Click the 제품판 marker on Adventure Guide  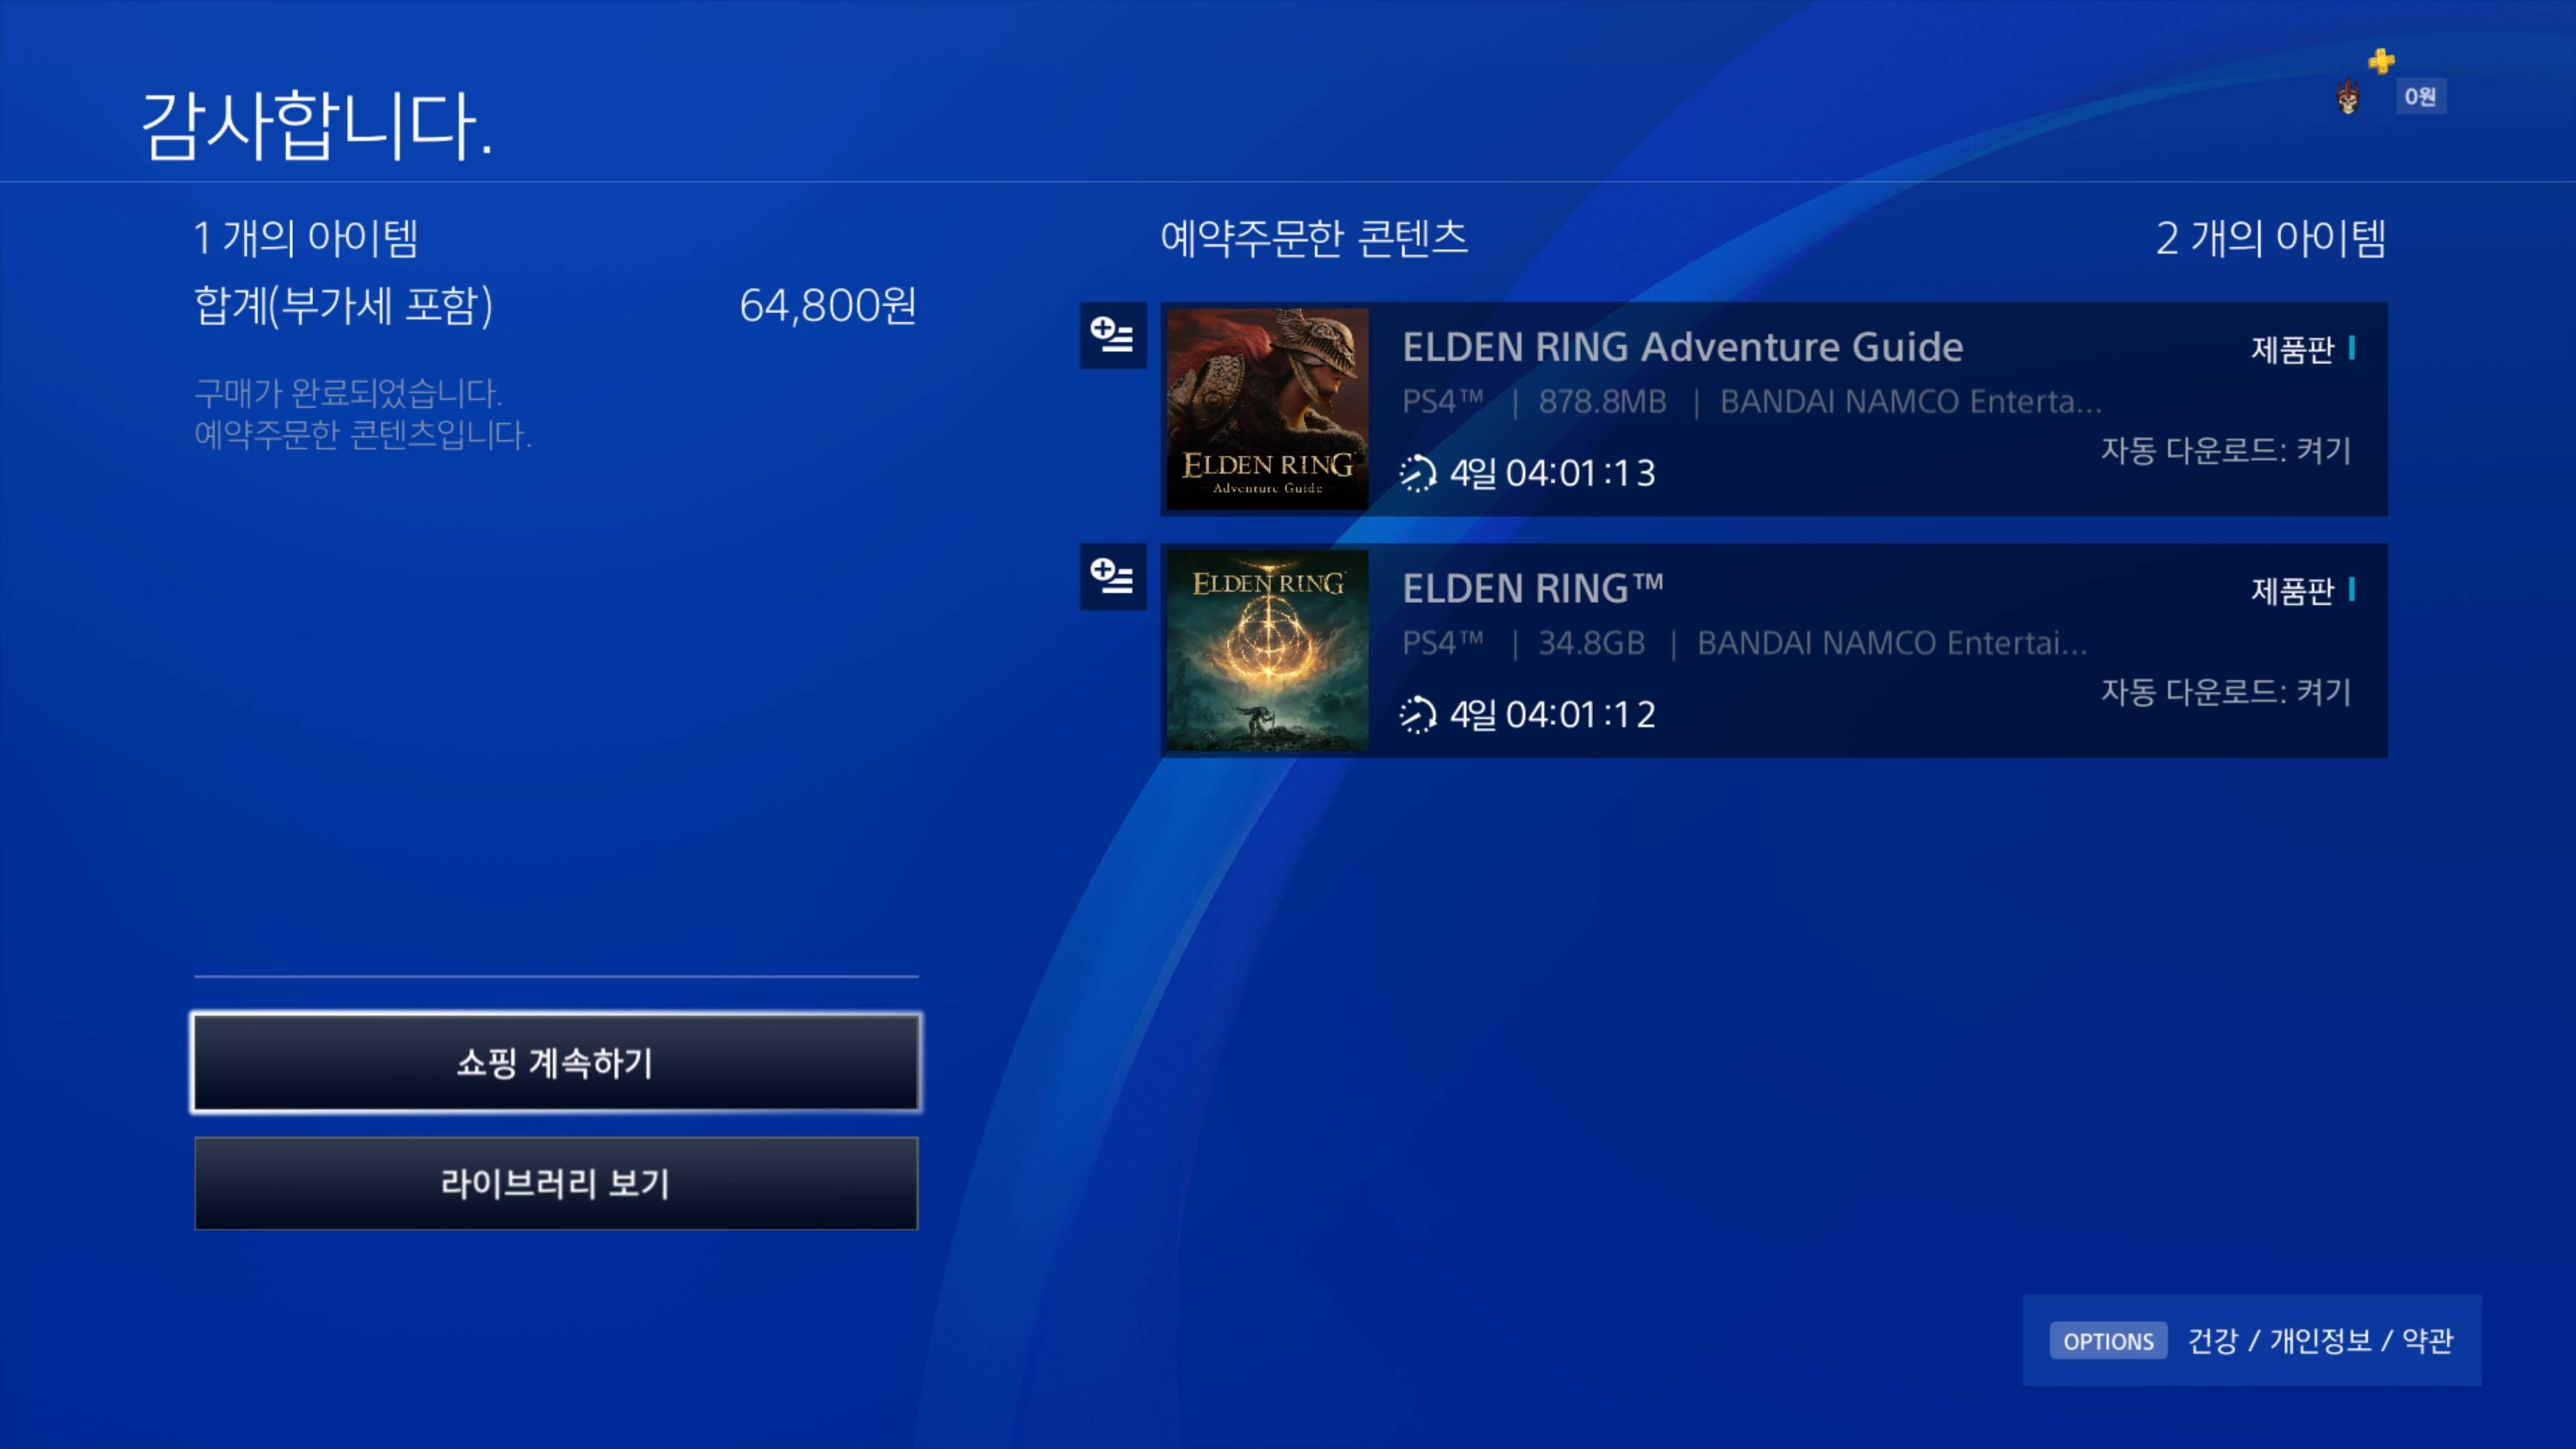click(x=2302, y=349)
